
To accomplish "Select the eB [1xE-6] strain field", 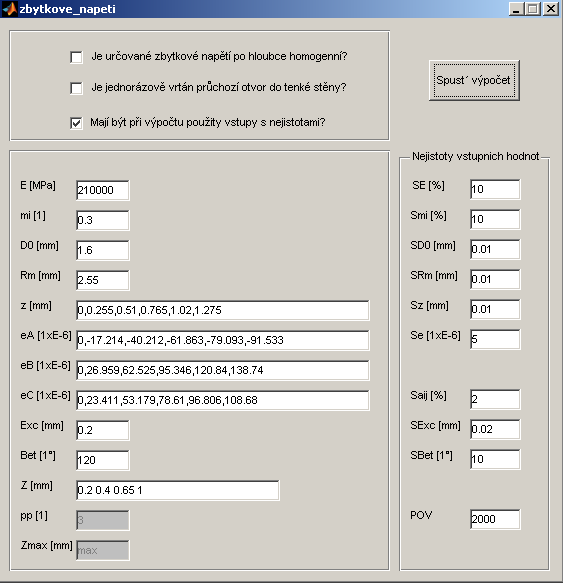I will tap(223, 370).
